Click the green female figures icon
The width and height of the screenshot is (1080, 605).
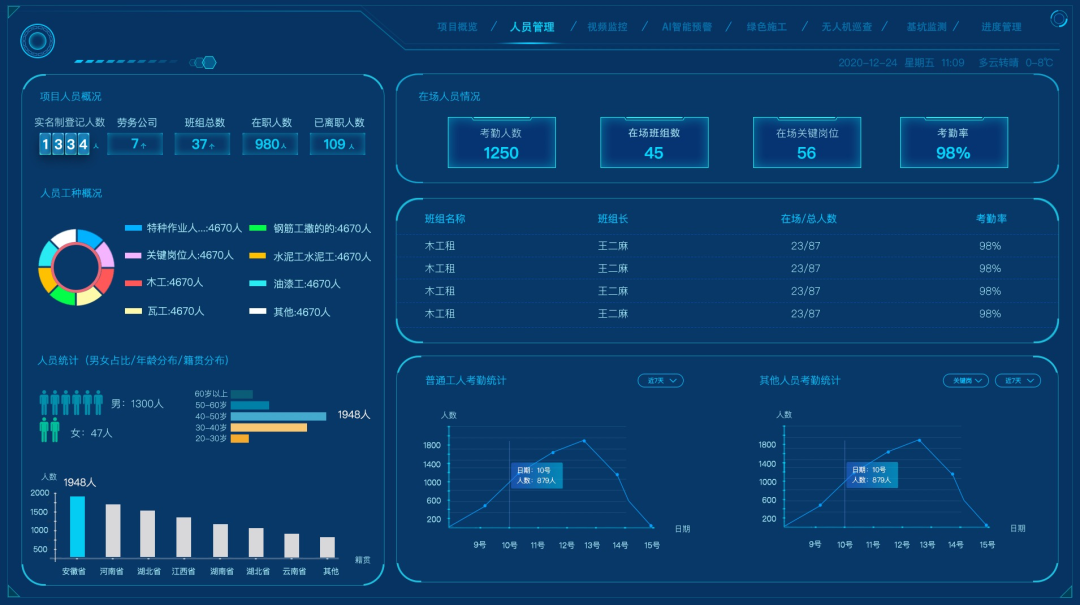[49, 431]
